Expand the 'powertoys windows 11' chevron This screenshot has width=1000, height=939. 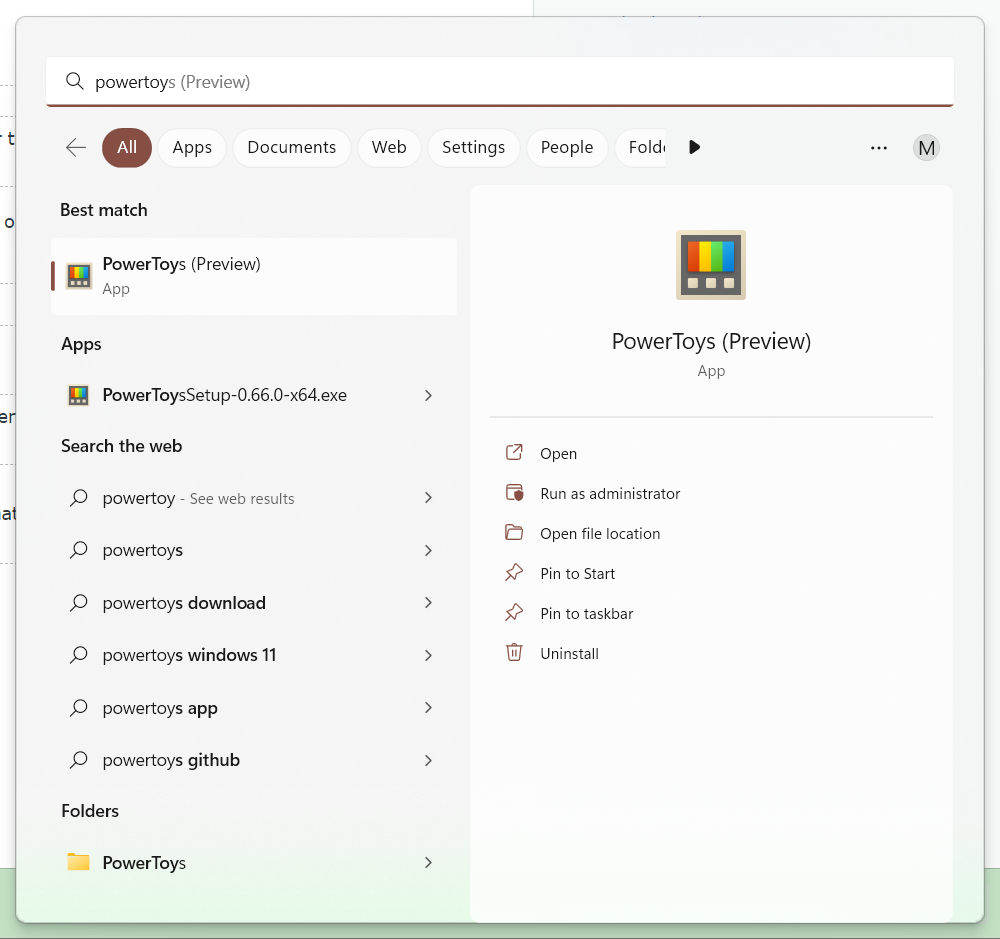429,655
